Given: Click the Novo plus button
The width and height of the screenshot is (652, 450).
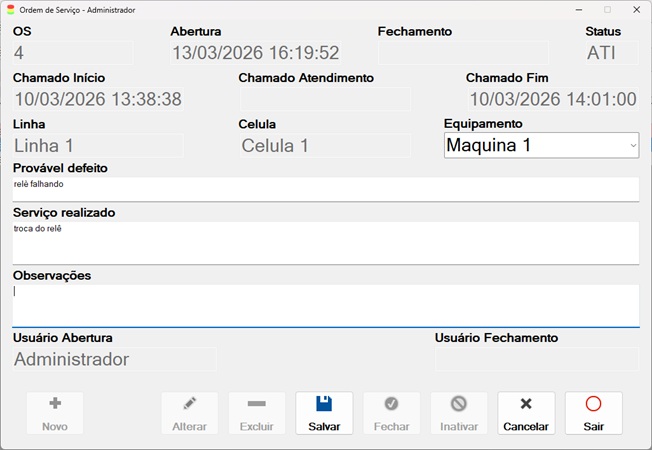Looking at the screenshot, I should (55, 413).
